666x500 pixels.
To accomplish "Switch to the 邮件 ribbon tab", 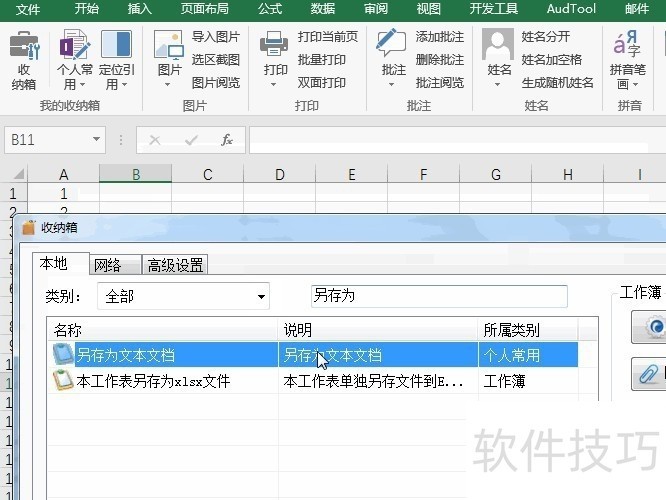I will pos(637,9).
